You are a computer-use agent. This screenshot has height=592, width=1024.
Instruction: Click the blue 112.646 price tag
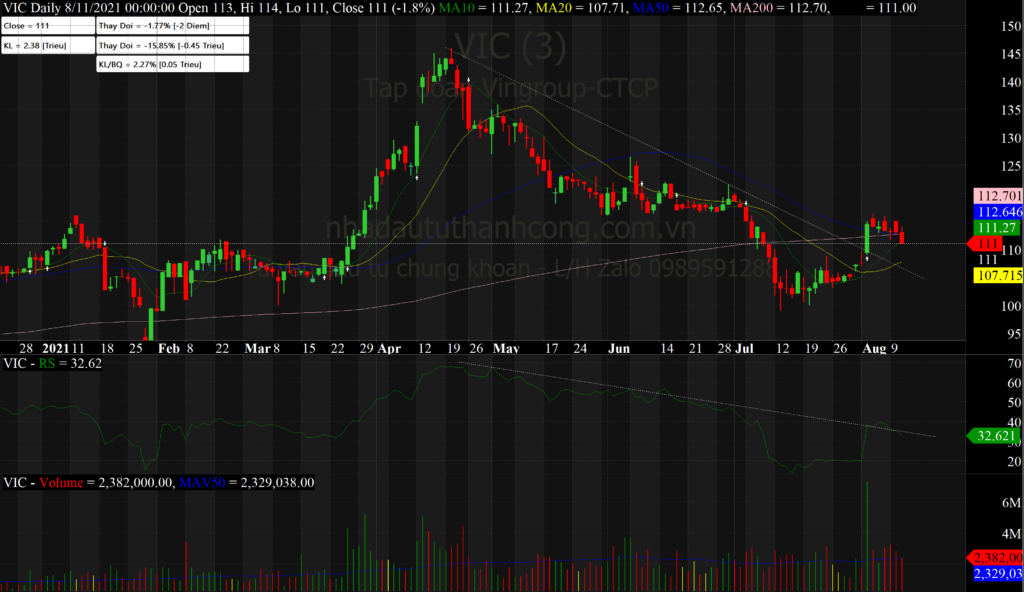pos(998,212)
